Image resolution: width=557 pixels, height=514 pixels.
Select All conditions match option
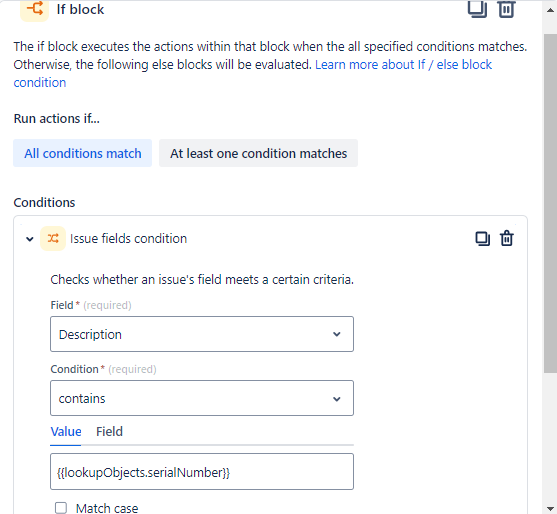pyautogui.click(x=82, y=153)
